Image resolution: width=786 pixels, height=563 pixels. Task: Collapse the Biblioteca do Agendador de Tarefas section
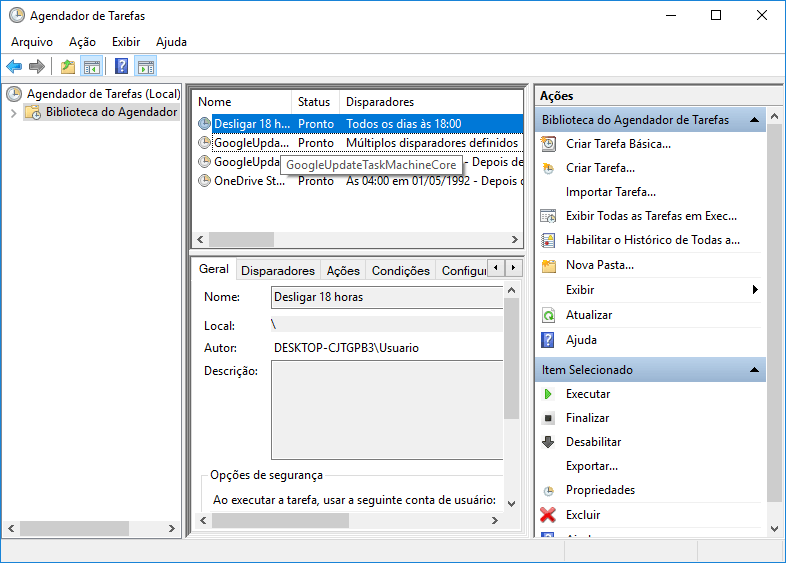click(754, 120)
